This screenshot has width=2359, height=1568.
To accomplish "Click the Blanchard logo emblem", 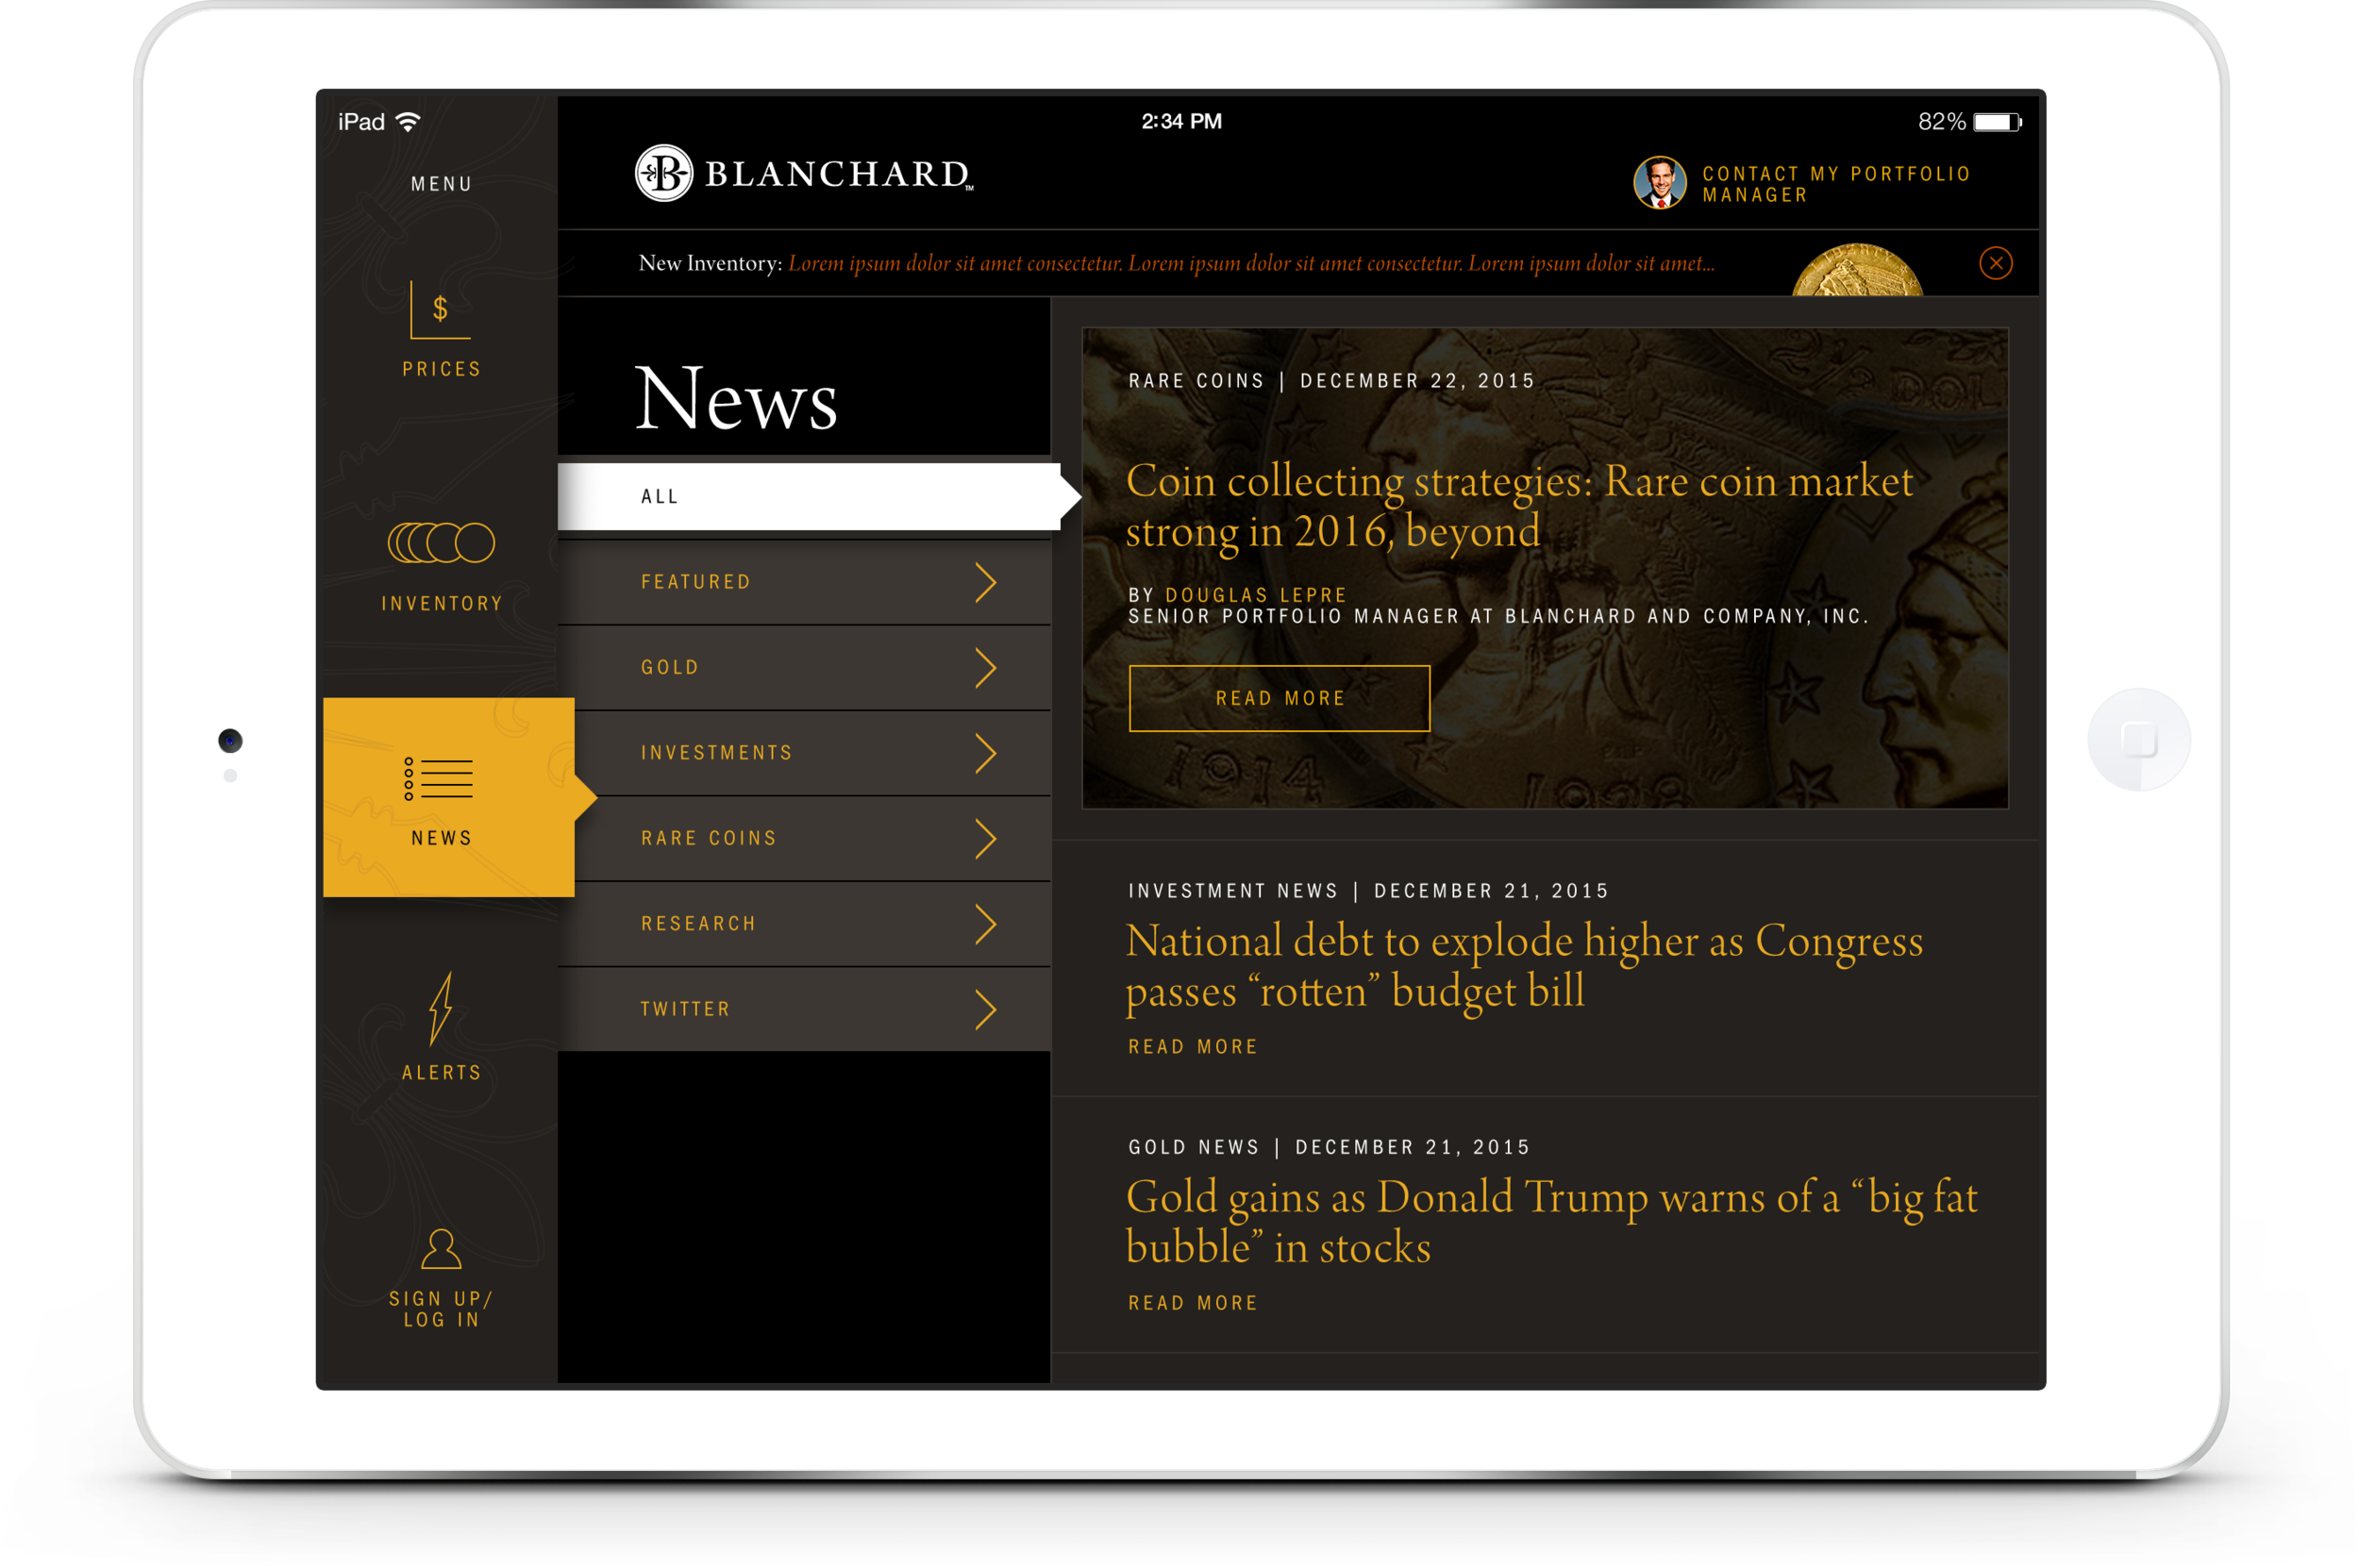I will point(664,173).
